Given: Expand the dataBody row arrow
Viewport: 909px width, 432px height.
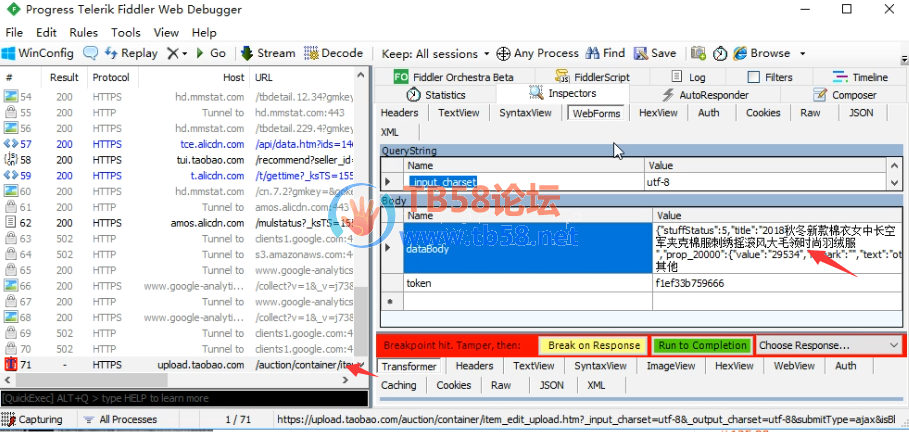Looking at the screenshot, I should pyautogui.click(x=387, y=248).
